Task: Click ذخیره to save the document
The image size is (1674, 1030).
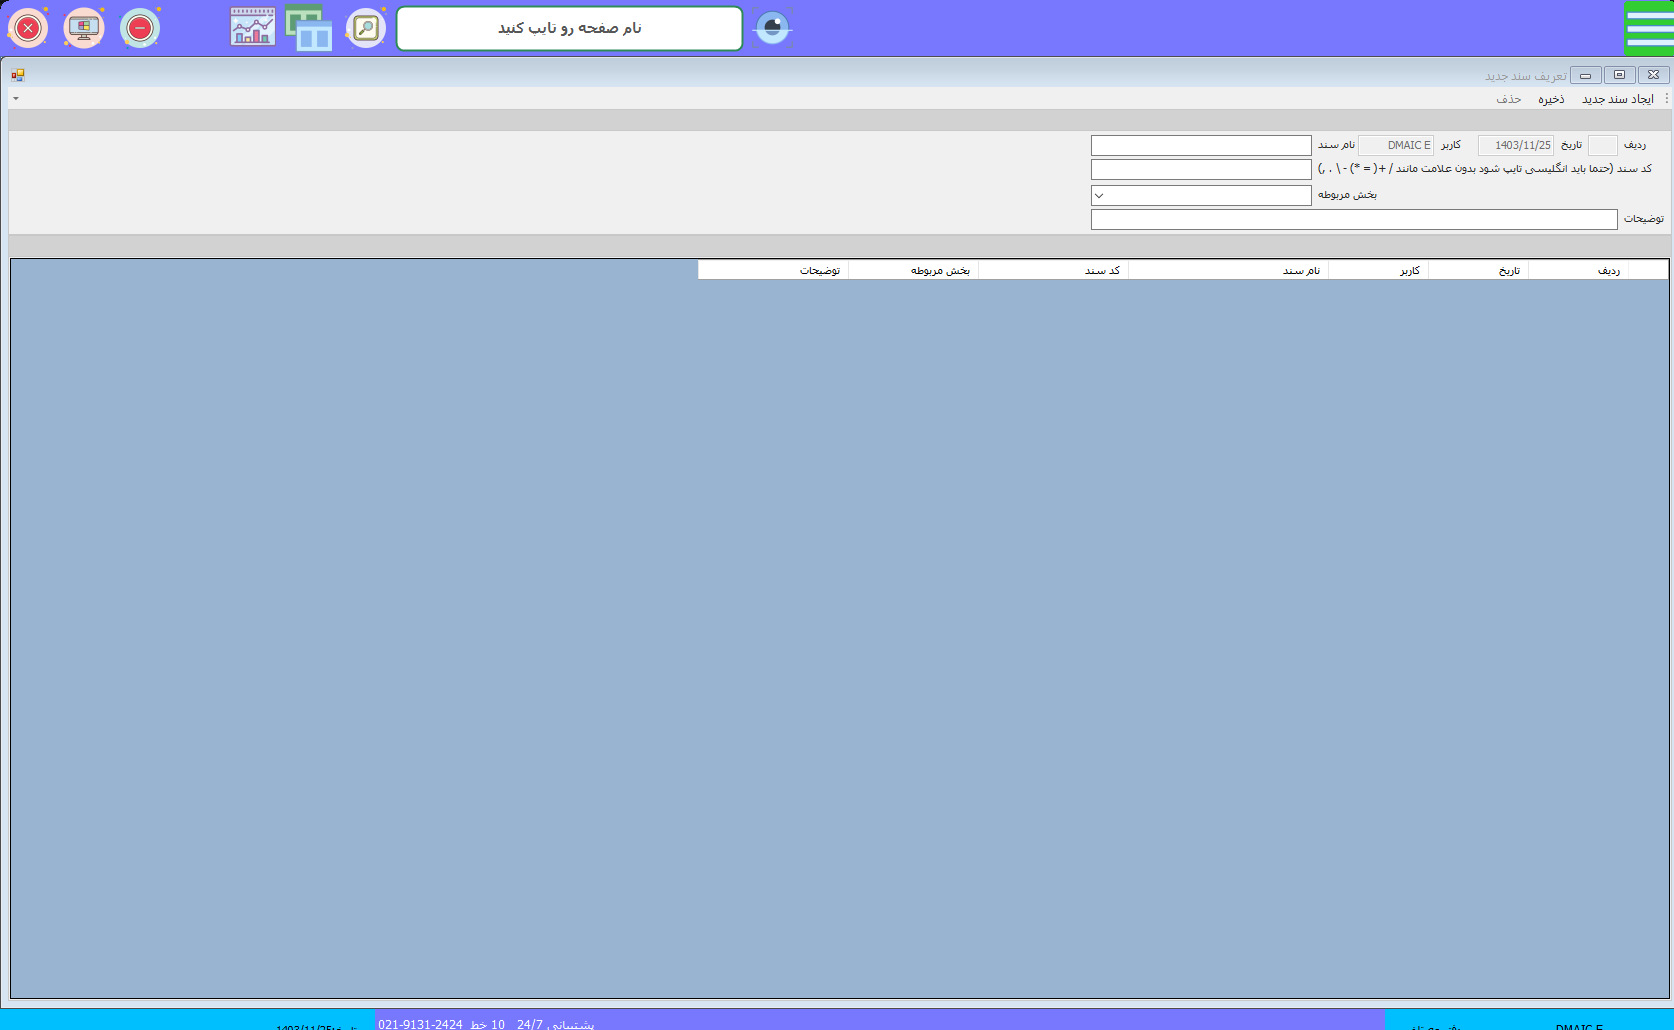Action: click(1551, 99)
